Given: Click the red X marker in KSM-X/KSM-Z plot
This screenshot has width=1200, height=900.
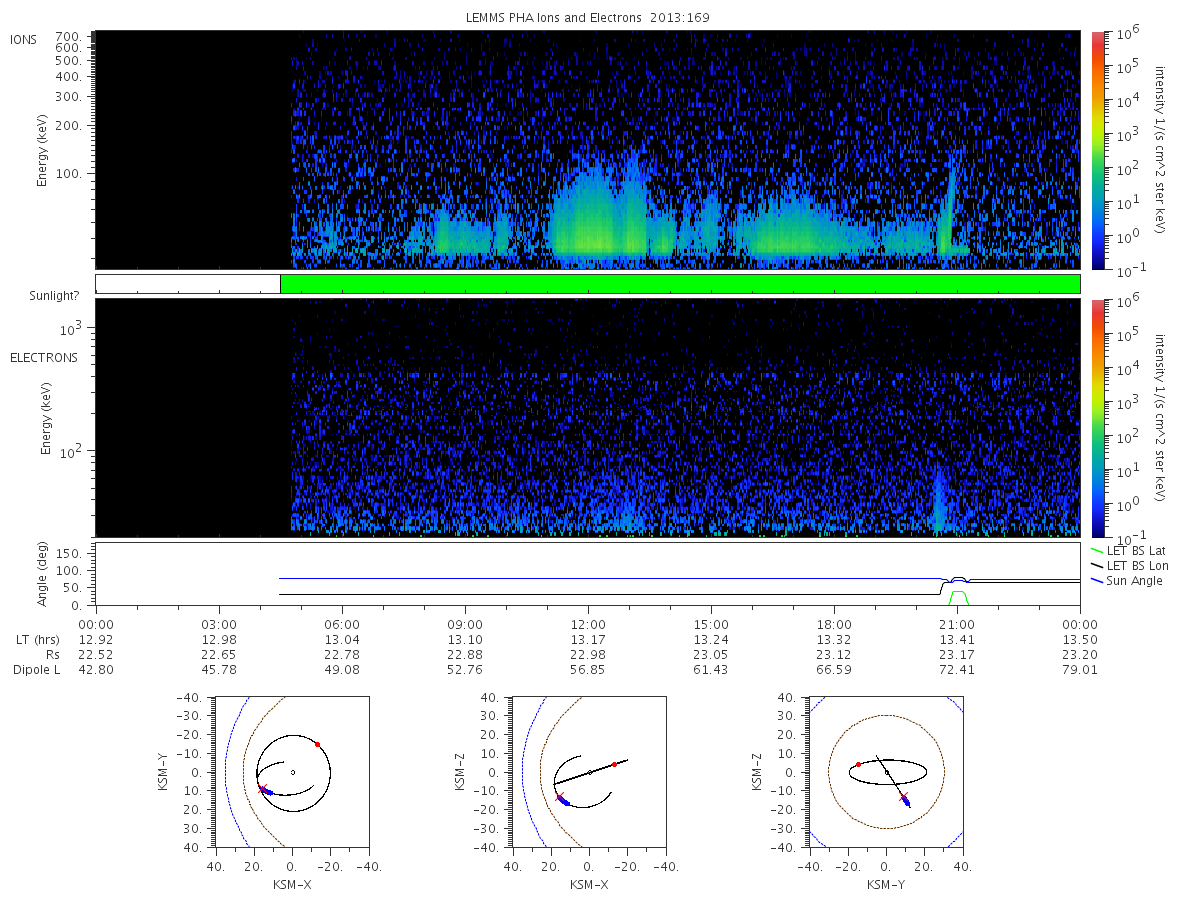Looking at the screenshot, I should tap(560, 797).
